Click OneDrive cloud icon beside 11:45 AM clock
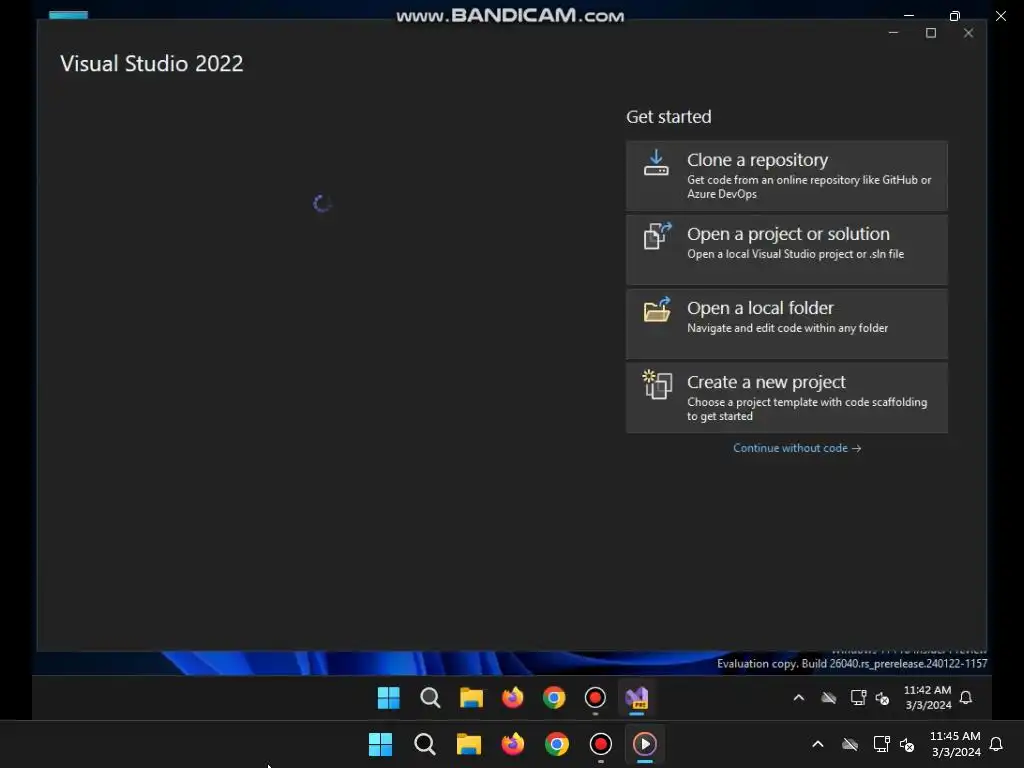Screen dimensions: 1024x768 850,744
